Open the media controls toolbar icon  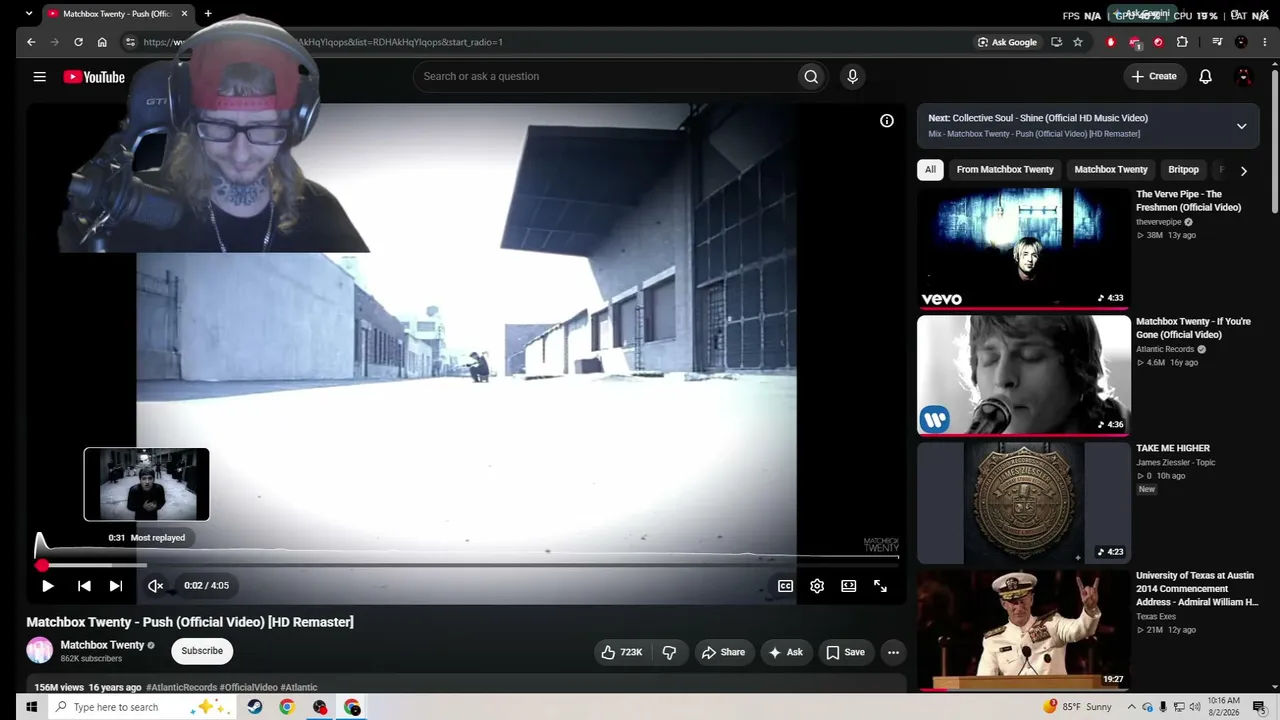click(1217, 42)
